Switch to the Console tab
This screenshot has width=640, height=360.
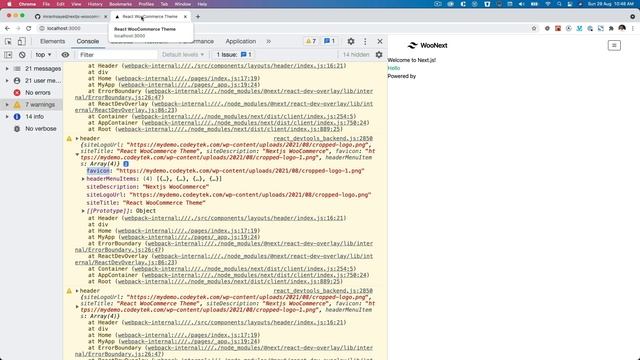tap(88, 41)
